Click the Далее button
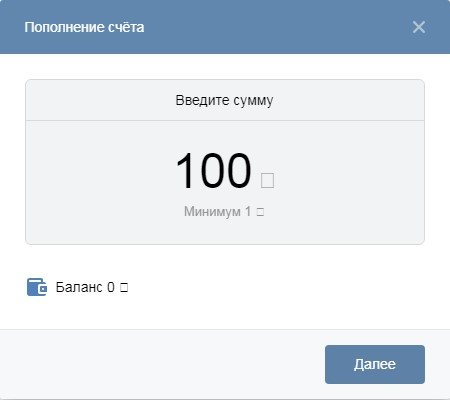 point(375,364)
